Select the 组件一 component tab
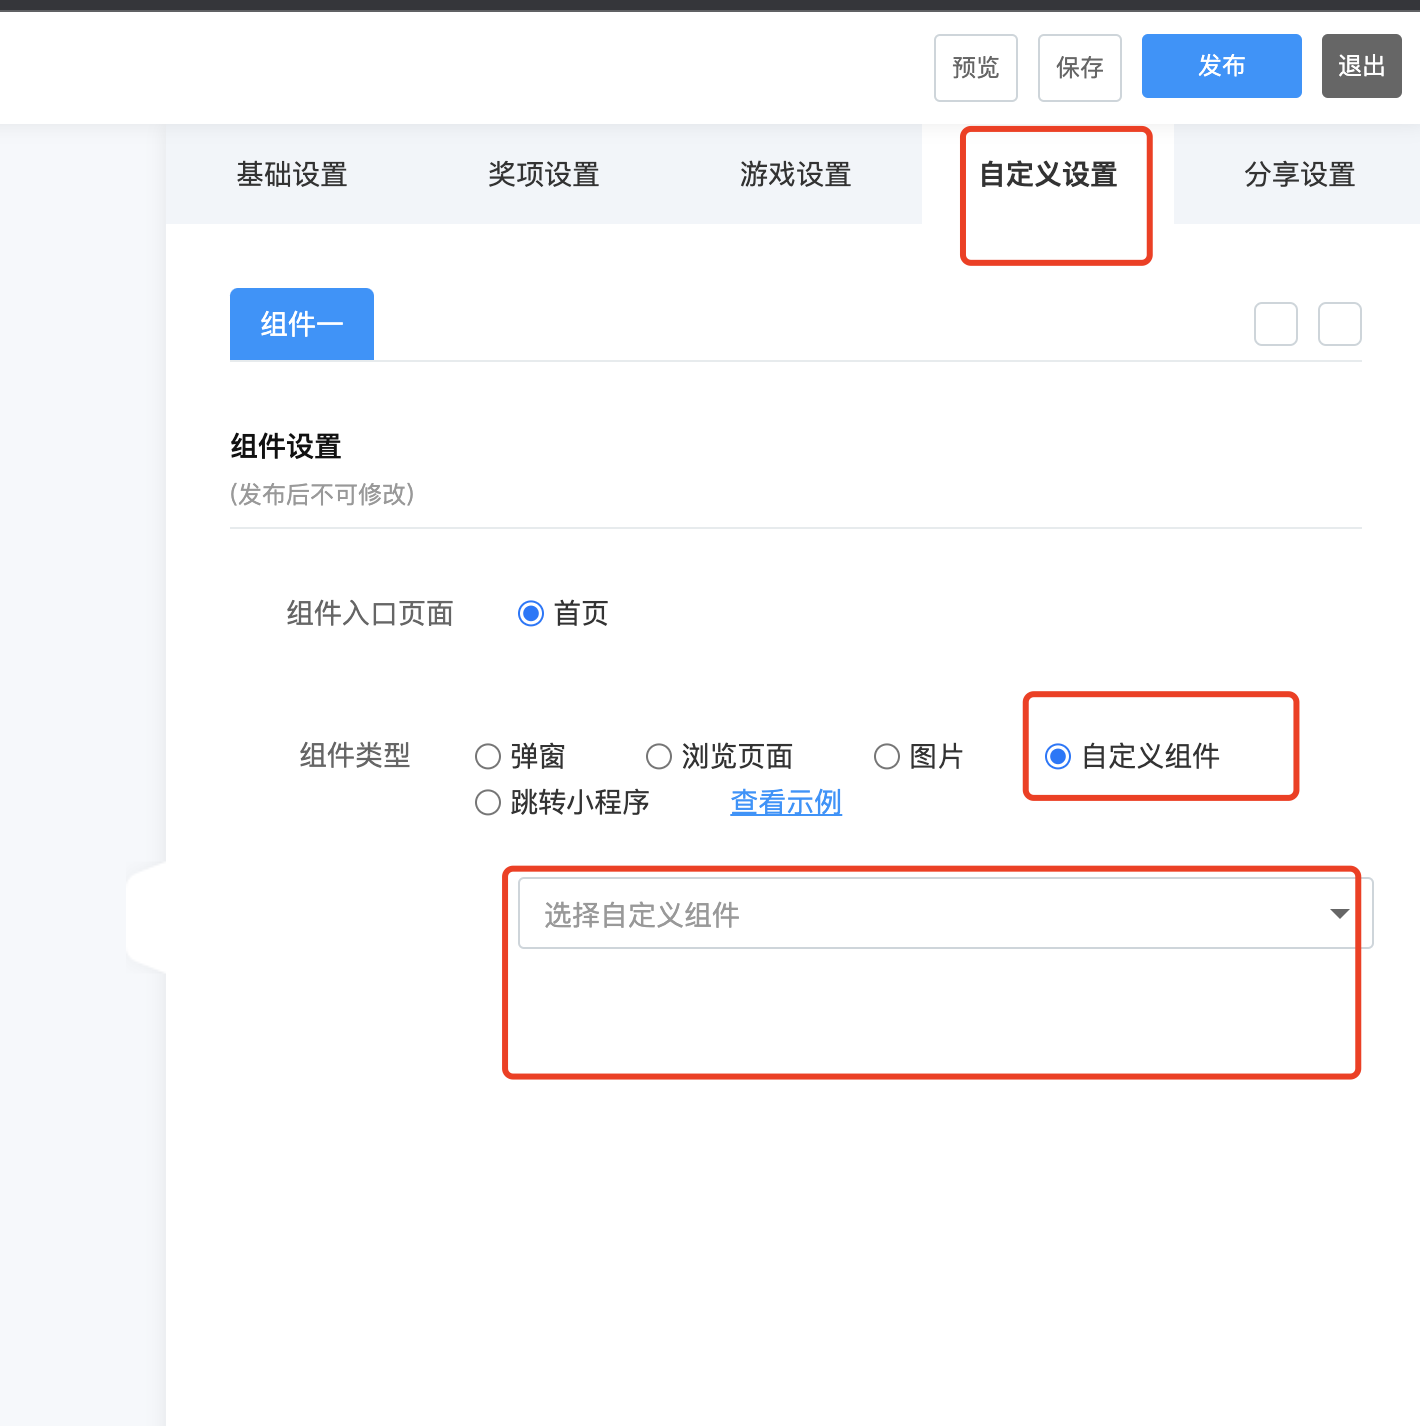This screenshot has width=1420, height=1426. click(x=302, y=324)
